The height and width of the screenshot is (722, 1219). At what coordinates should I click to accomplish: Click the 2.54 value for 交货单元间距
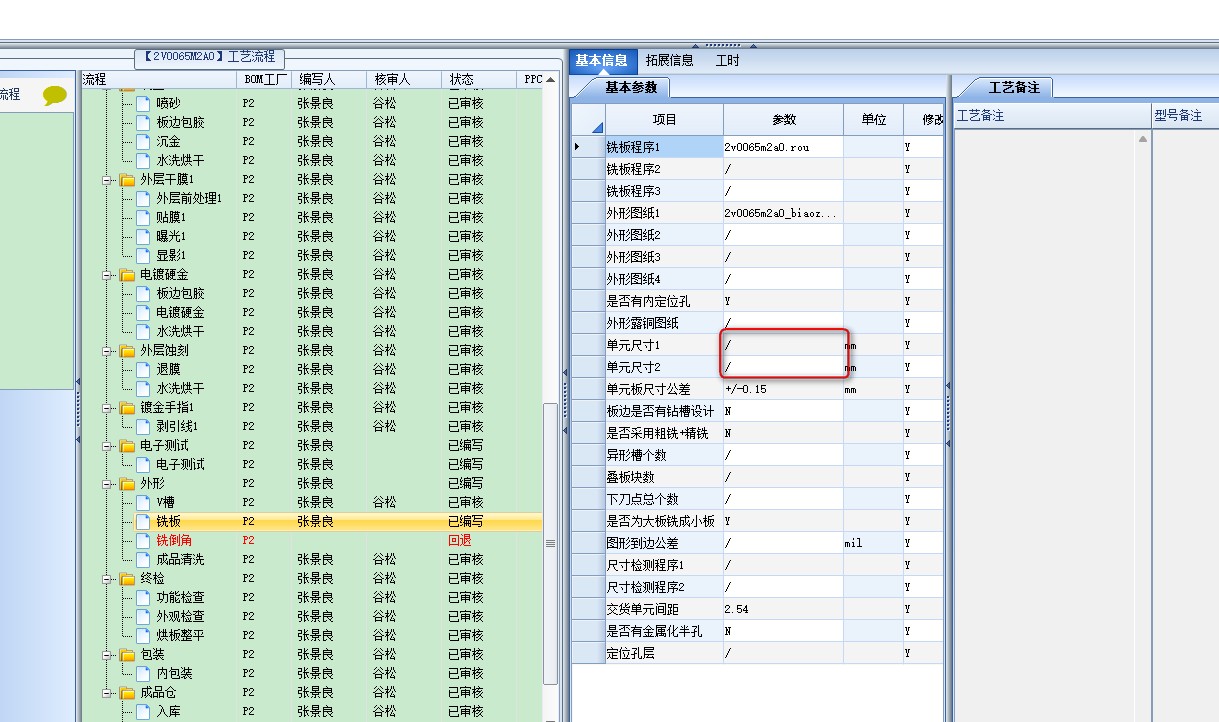coord(783,609)
